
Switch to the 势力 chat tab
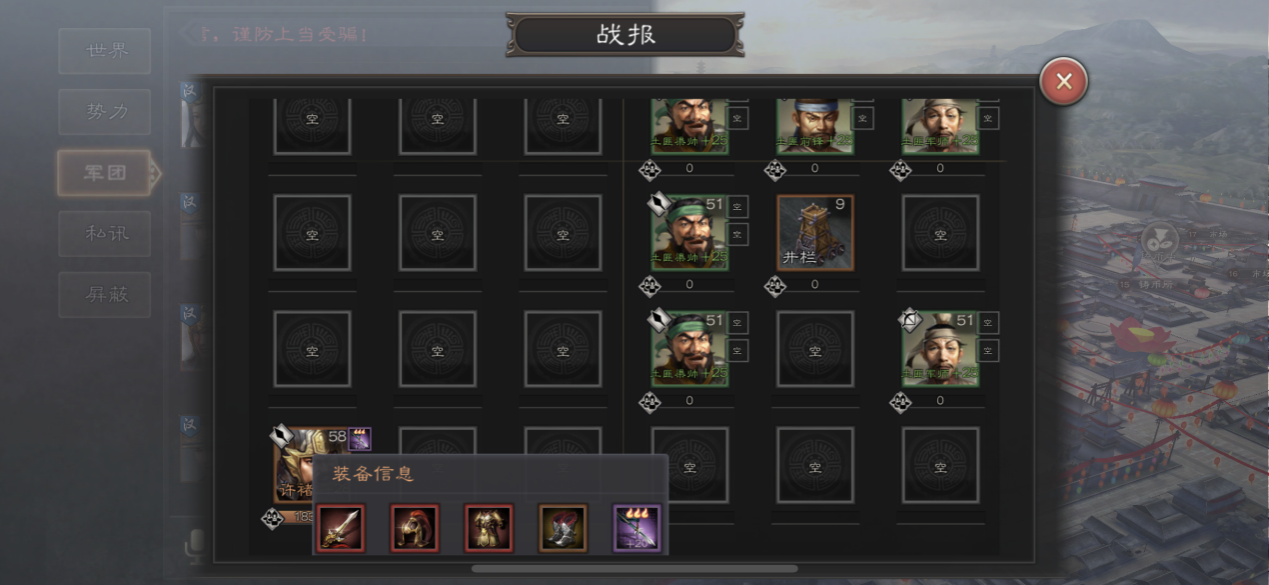click(105, 112)
